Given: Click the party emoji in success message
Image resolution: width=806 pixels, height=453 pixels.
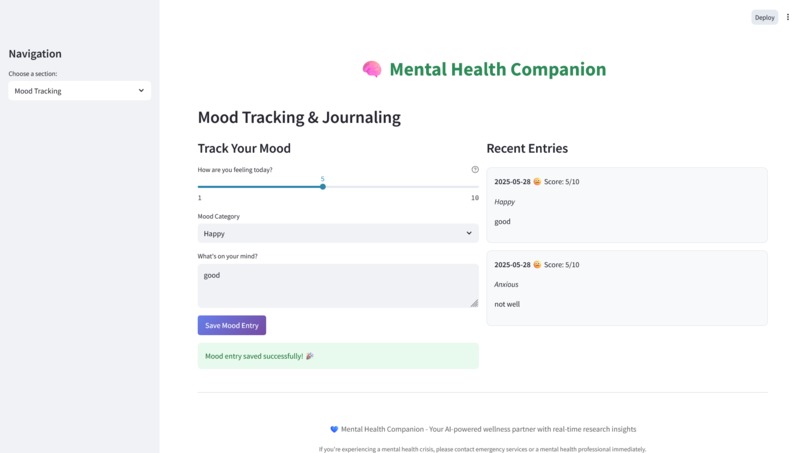Looking at the screenshot, I should coord(309,356).
